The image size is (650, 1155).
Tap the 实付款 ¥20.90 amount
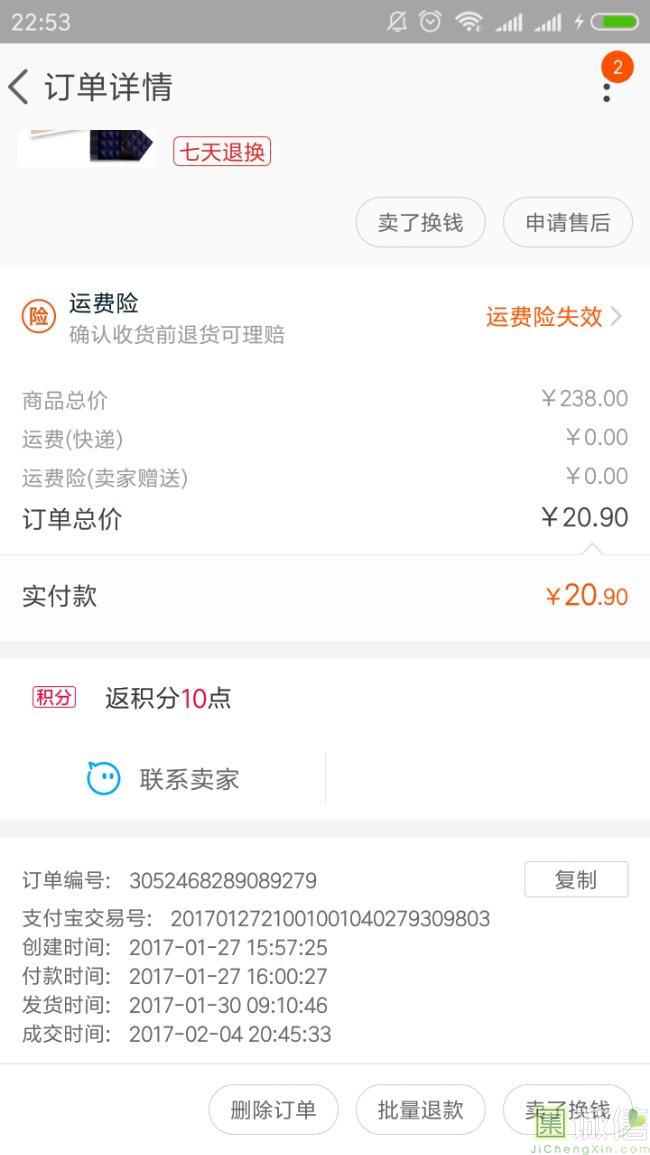586,596
